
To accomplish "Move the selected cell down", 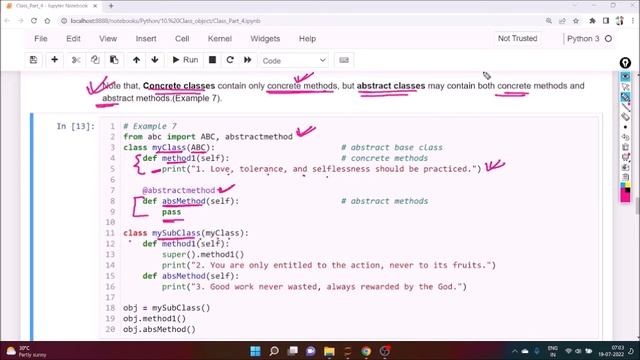I will pyautogui.click(x=155, y=60).
